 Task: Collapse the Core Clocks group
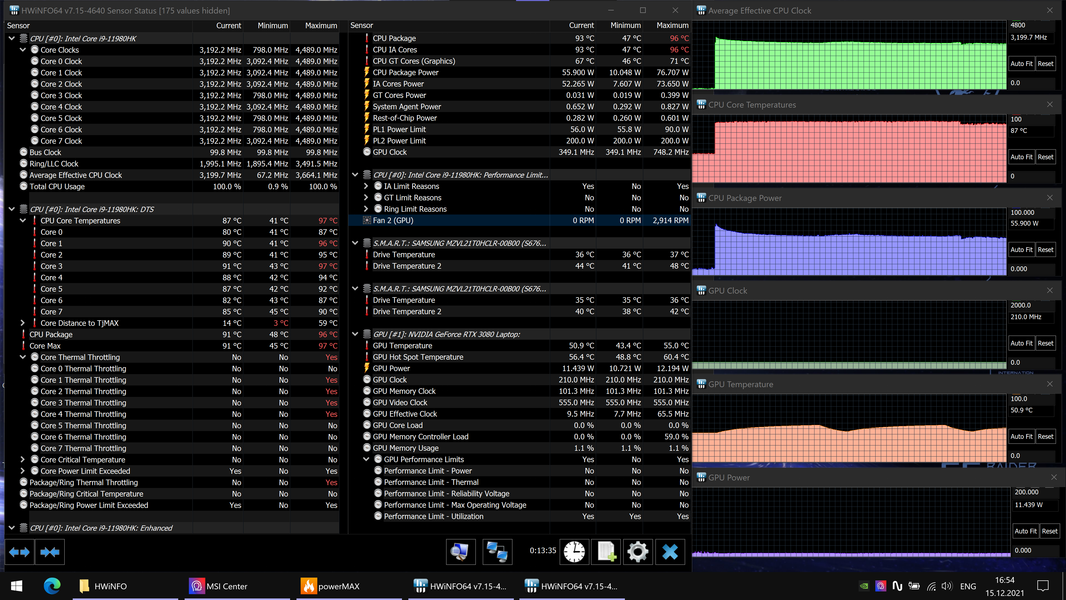tap(22, 50)
